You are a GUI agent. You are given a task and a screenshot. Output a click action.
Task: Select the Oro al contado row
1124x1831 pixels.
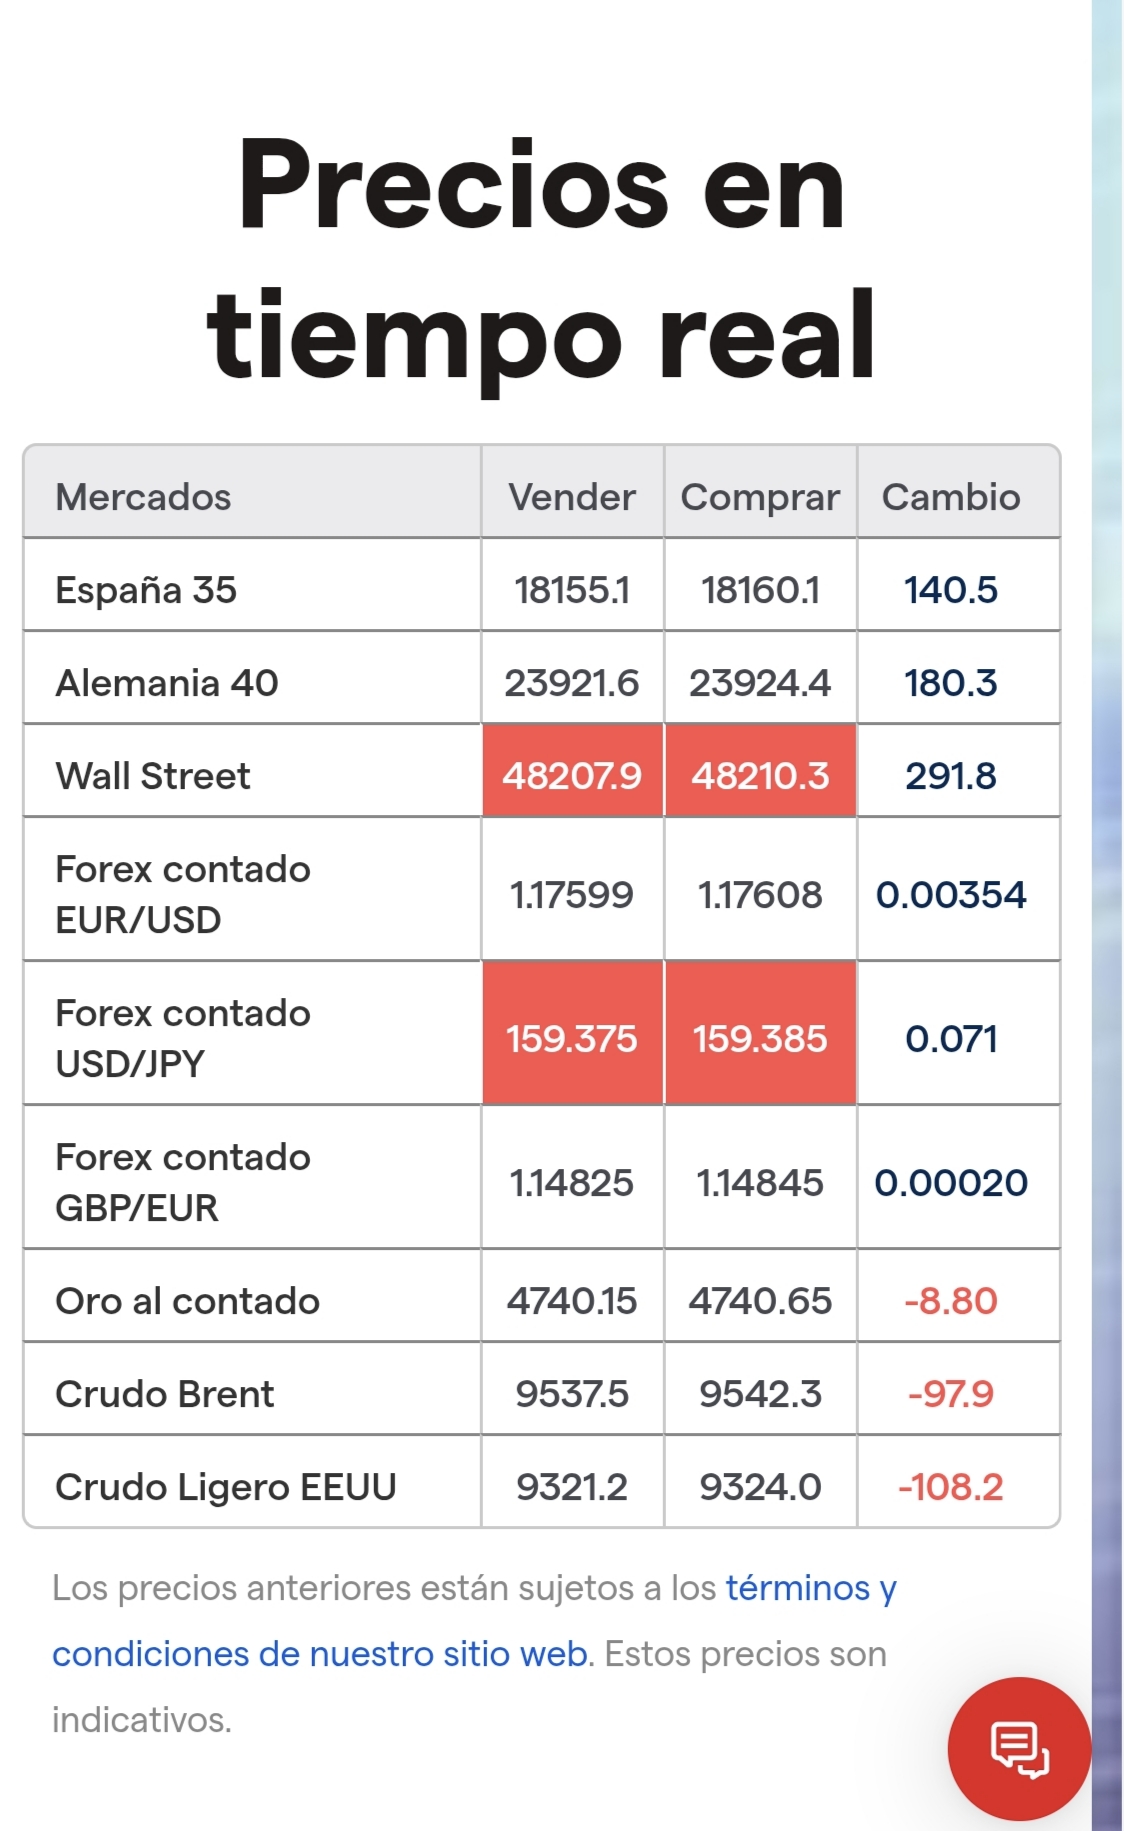188,1301
